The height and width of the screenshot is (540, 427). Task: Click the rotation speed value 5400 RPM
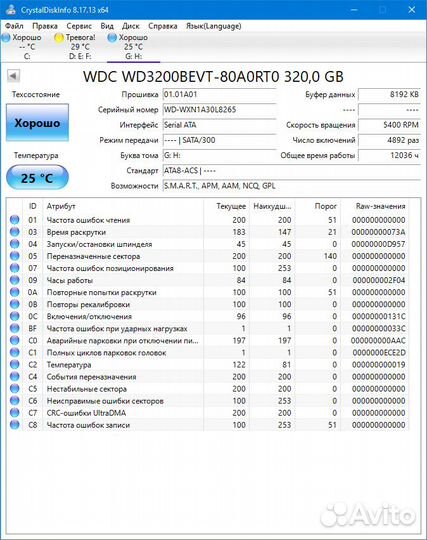point(389,125)
